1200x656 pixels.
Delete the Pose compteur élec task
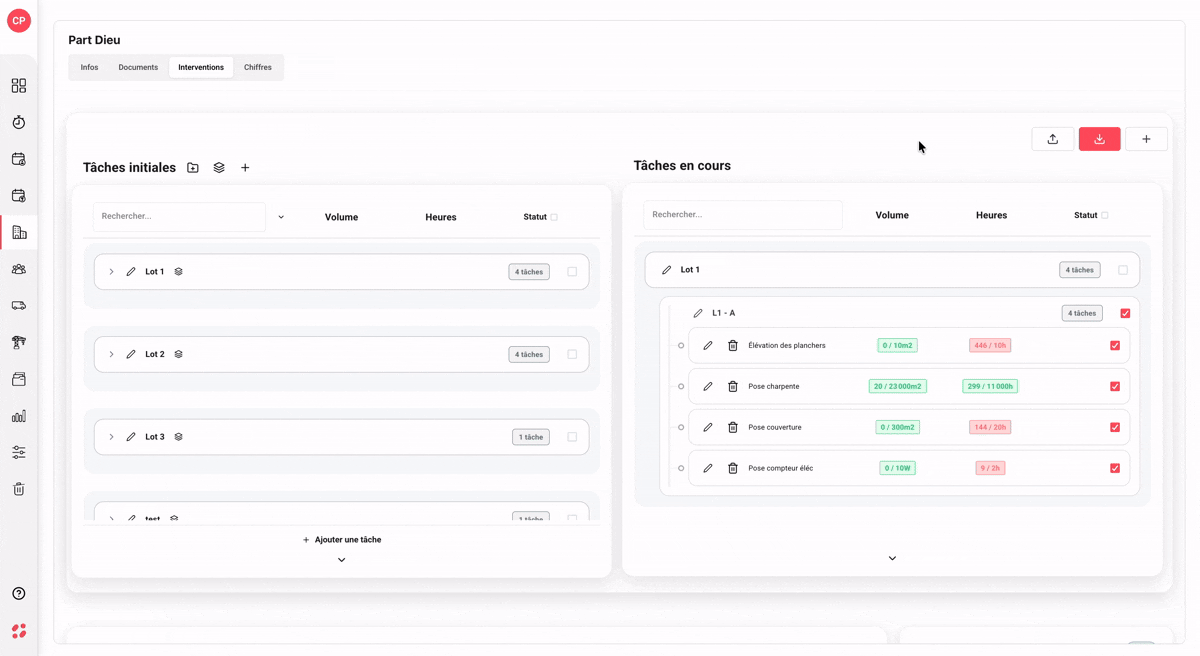click(x=733, y=468)
